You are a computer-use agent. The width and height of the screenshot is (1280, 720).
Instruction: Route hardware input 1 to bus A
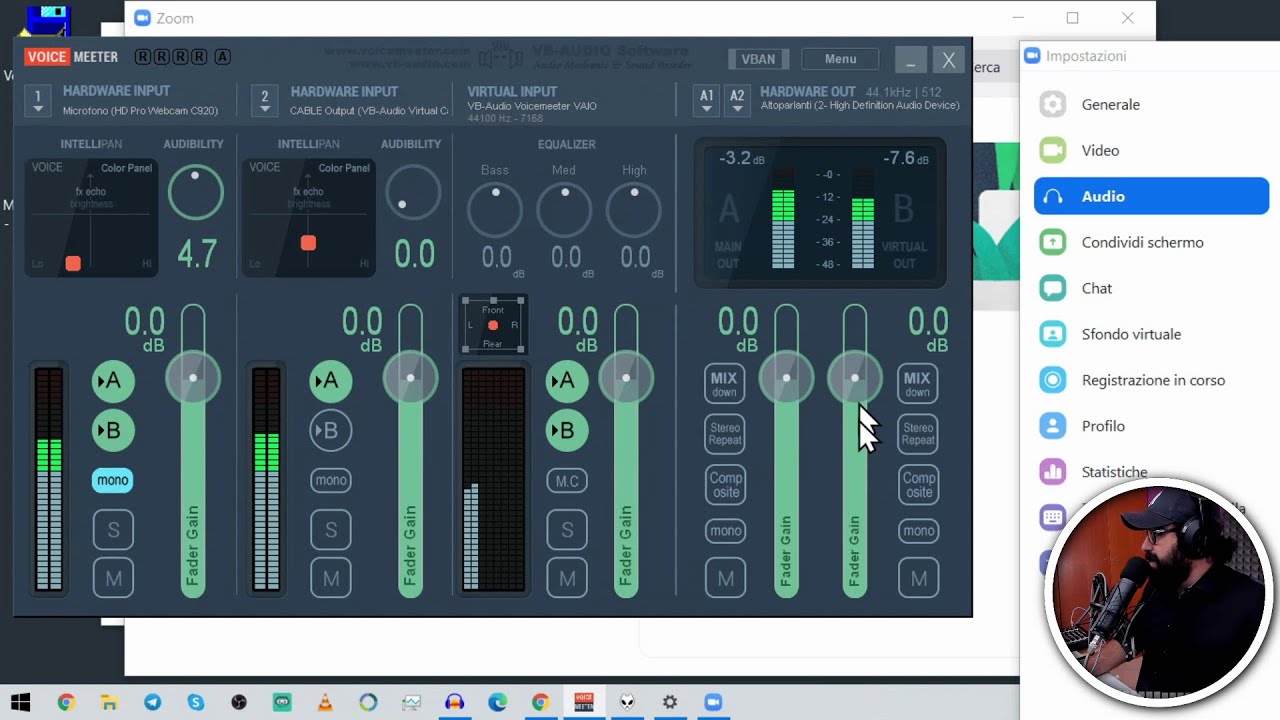point(113,380)
